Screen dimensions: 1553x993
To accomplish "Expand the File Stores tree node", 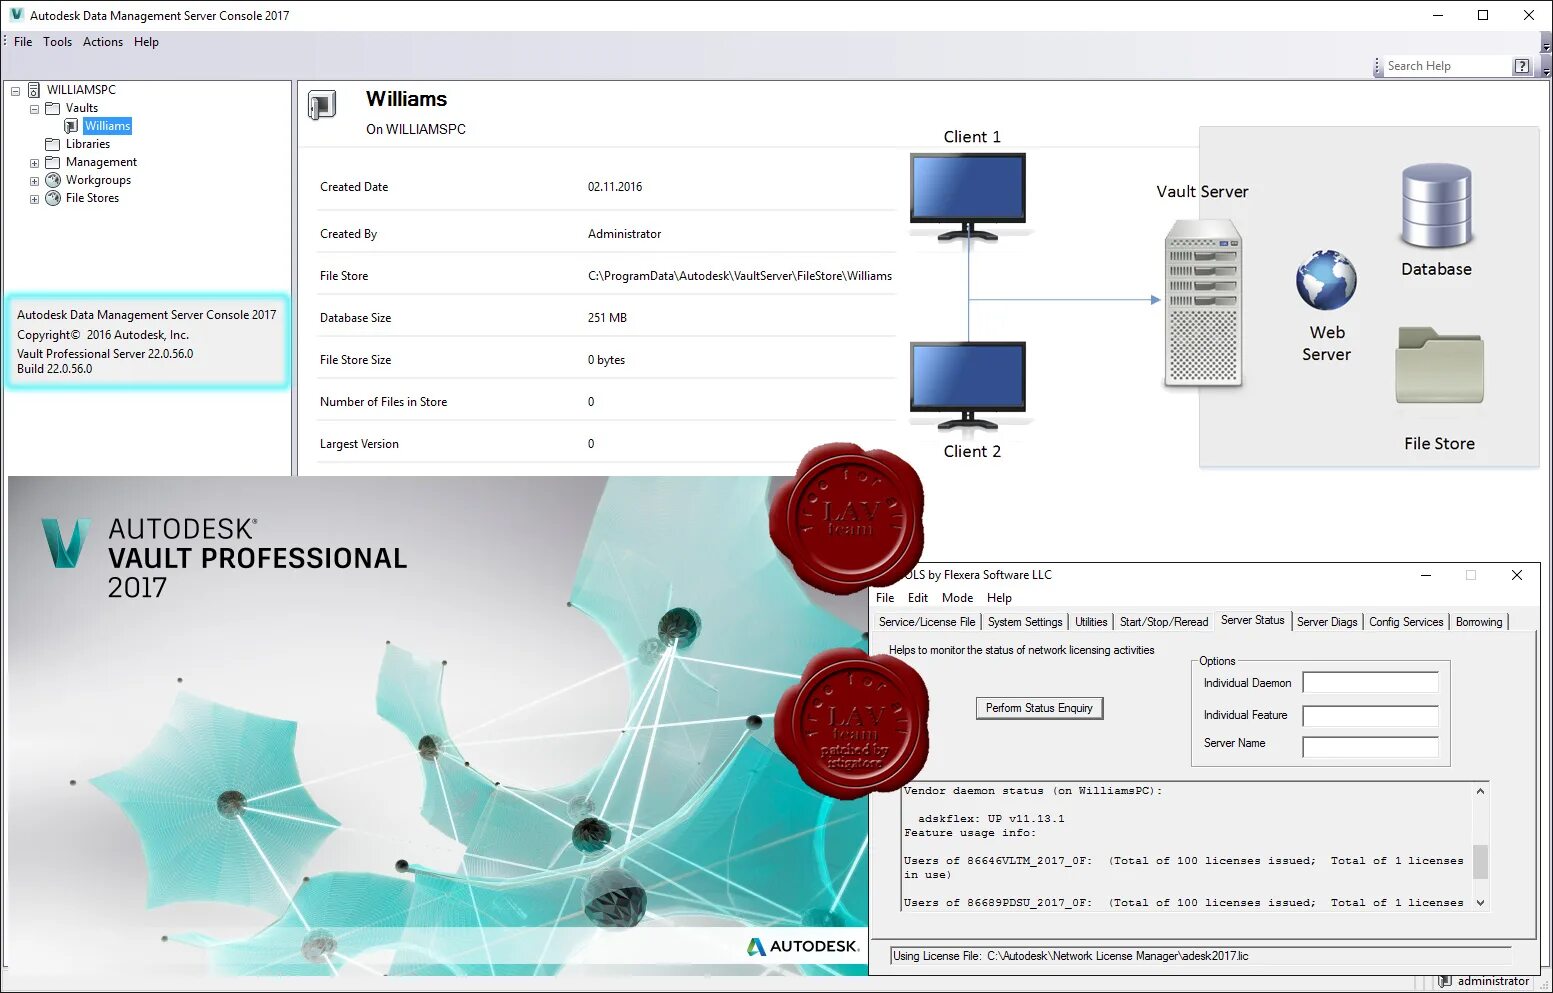I will click(34, 199).
